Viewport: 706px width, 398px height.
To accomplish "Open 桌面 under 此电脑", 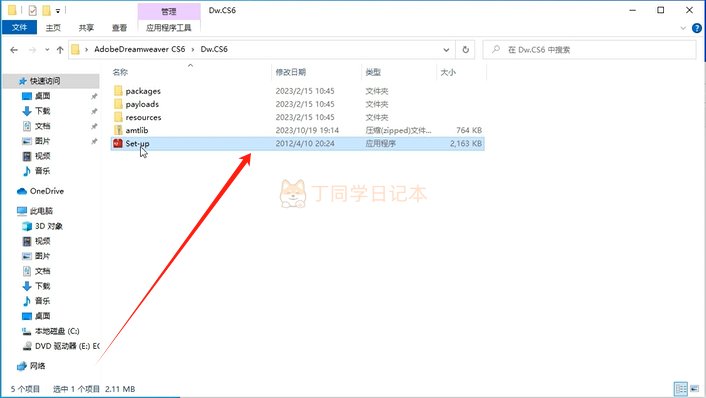I will (42, 316).
